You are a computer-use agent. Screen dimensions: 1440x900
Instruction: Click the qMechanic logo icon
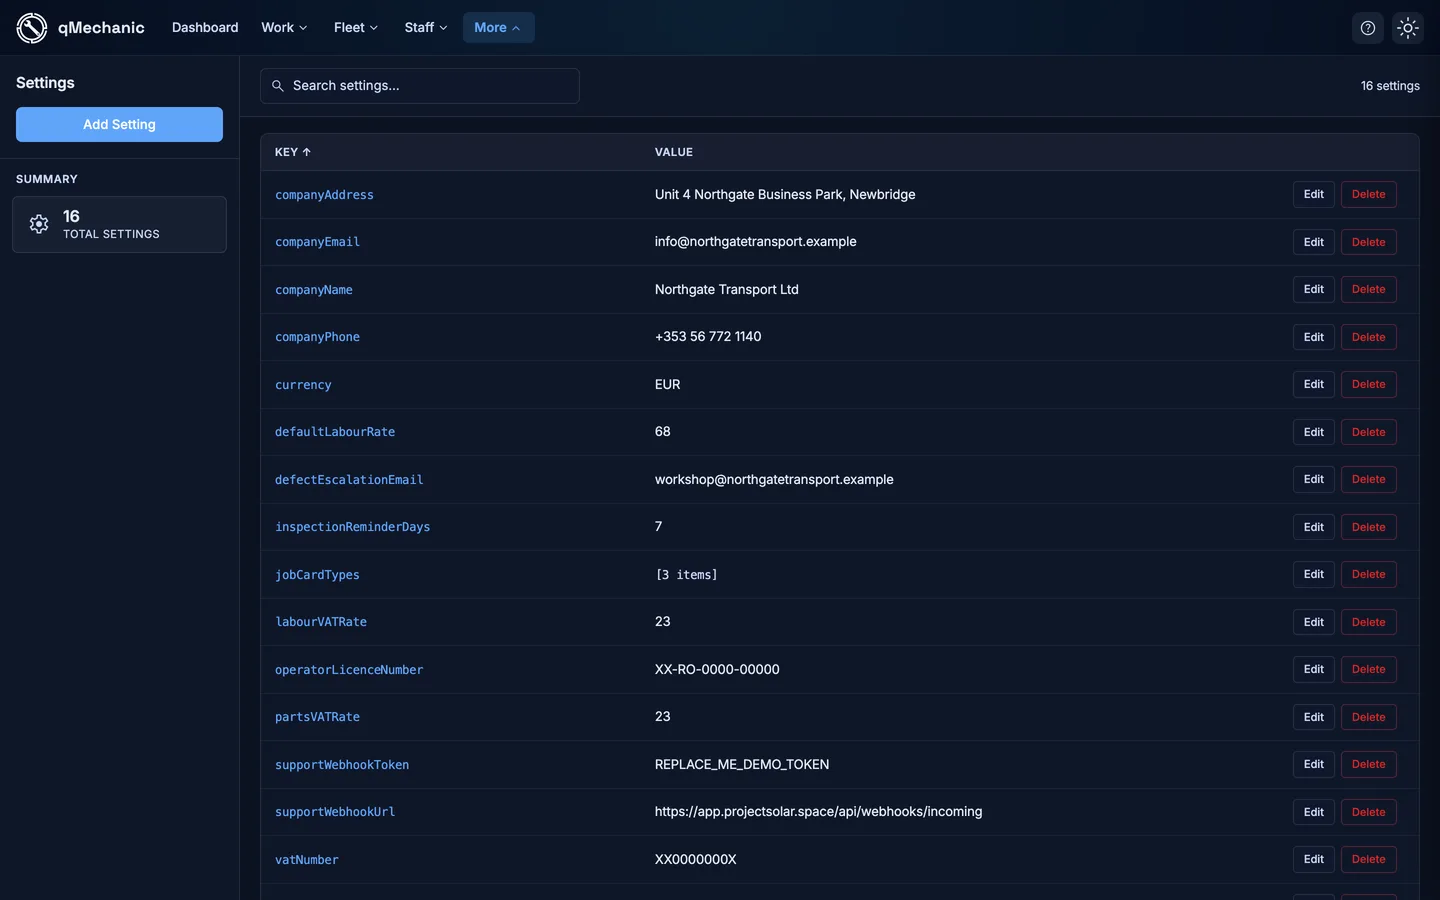pyautogui.click(x=32, y=28)
